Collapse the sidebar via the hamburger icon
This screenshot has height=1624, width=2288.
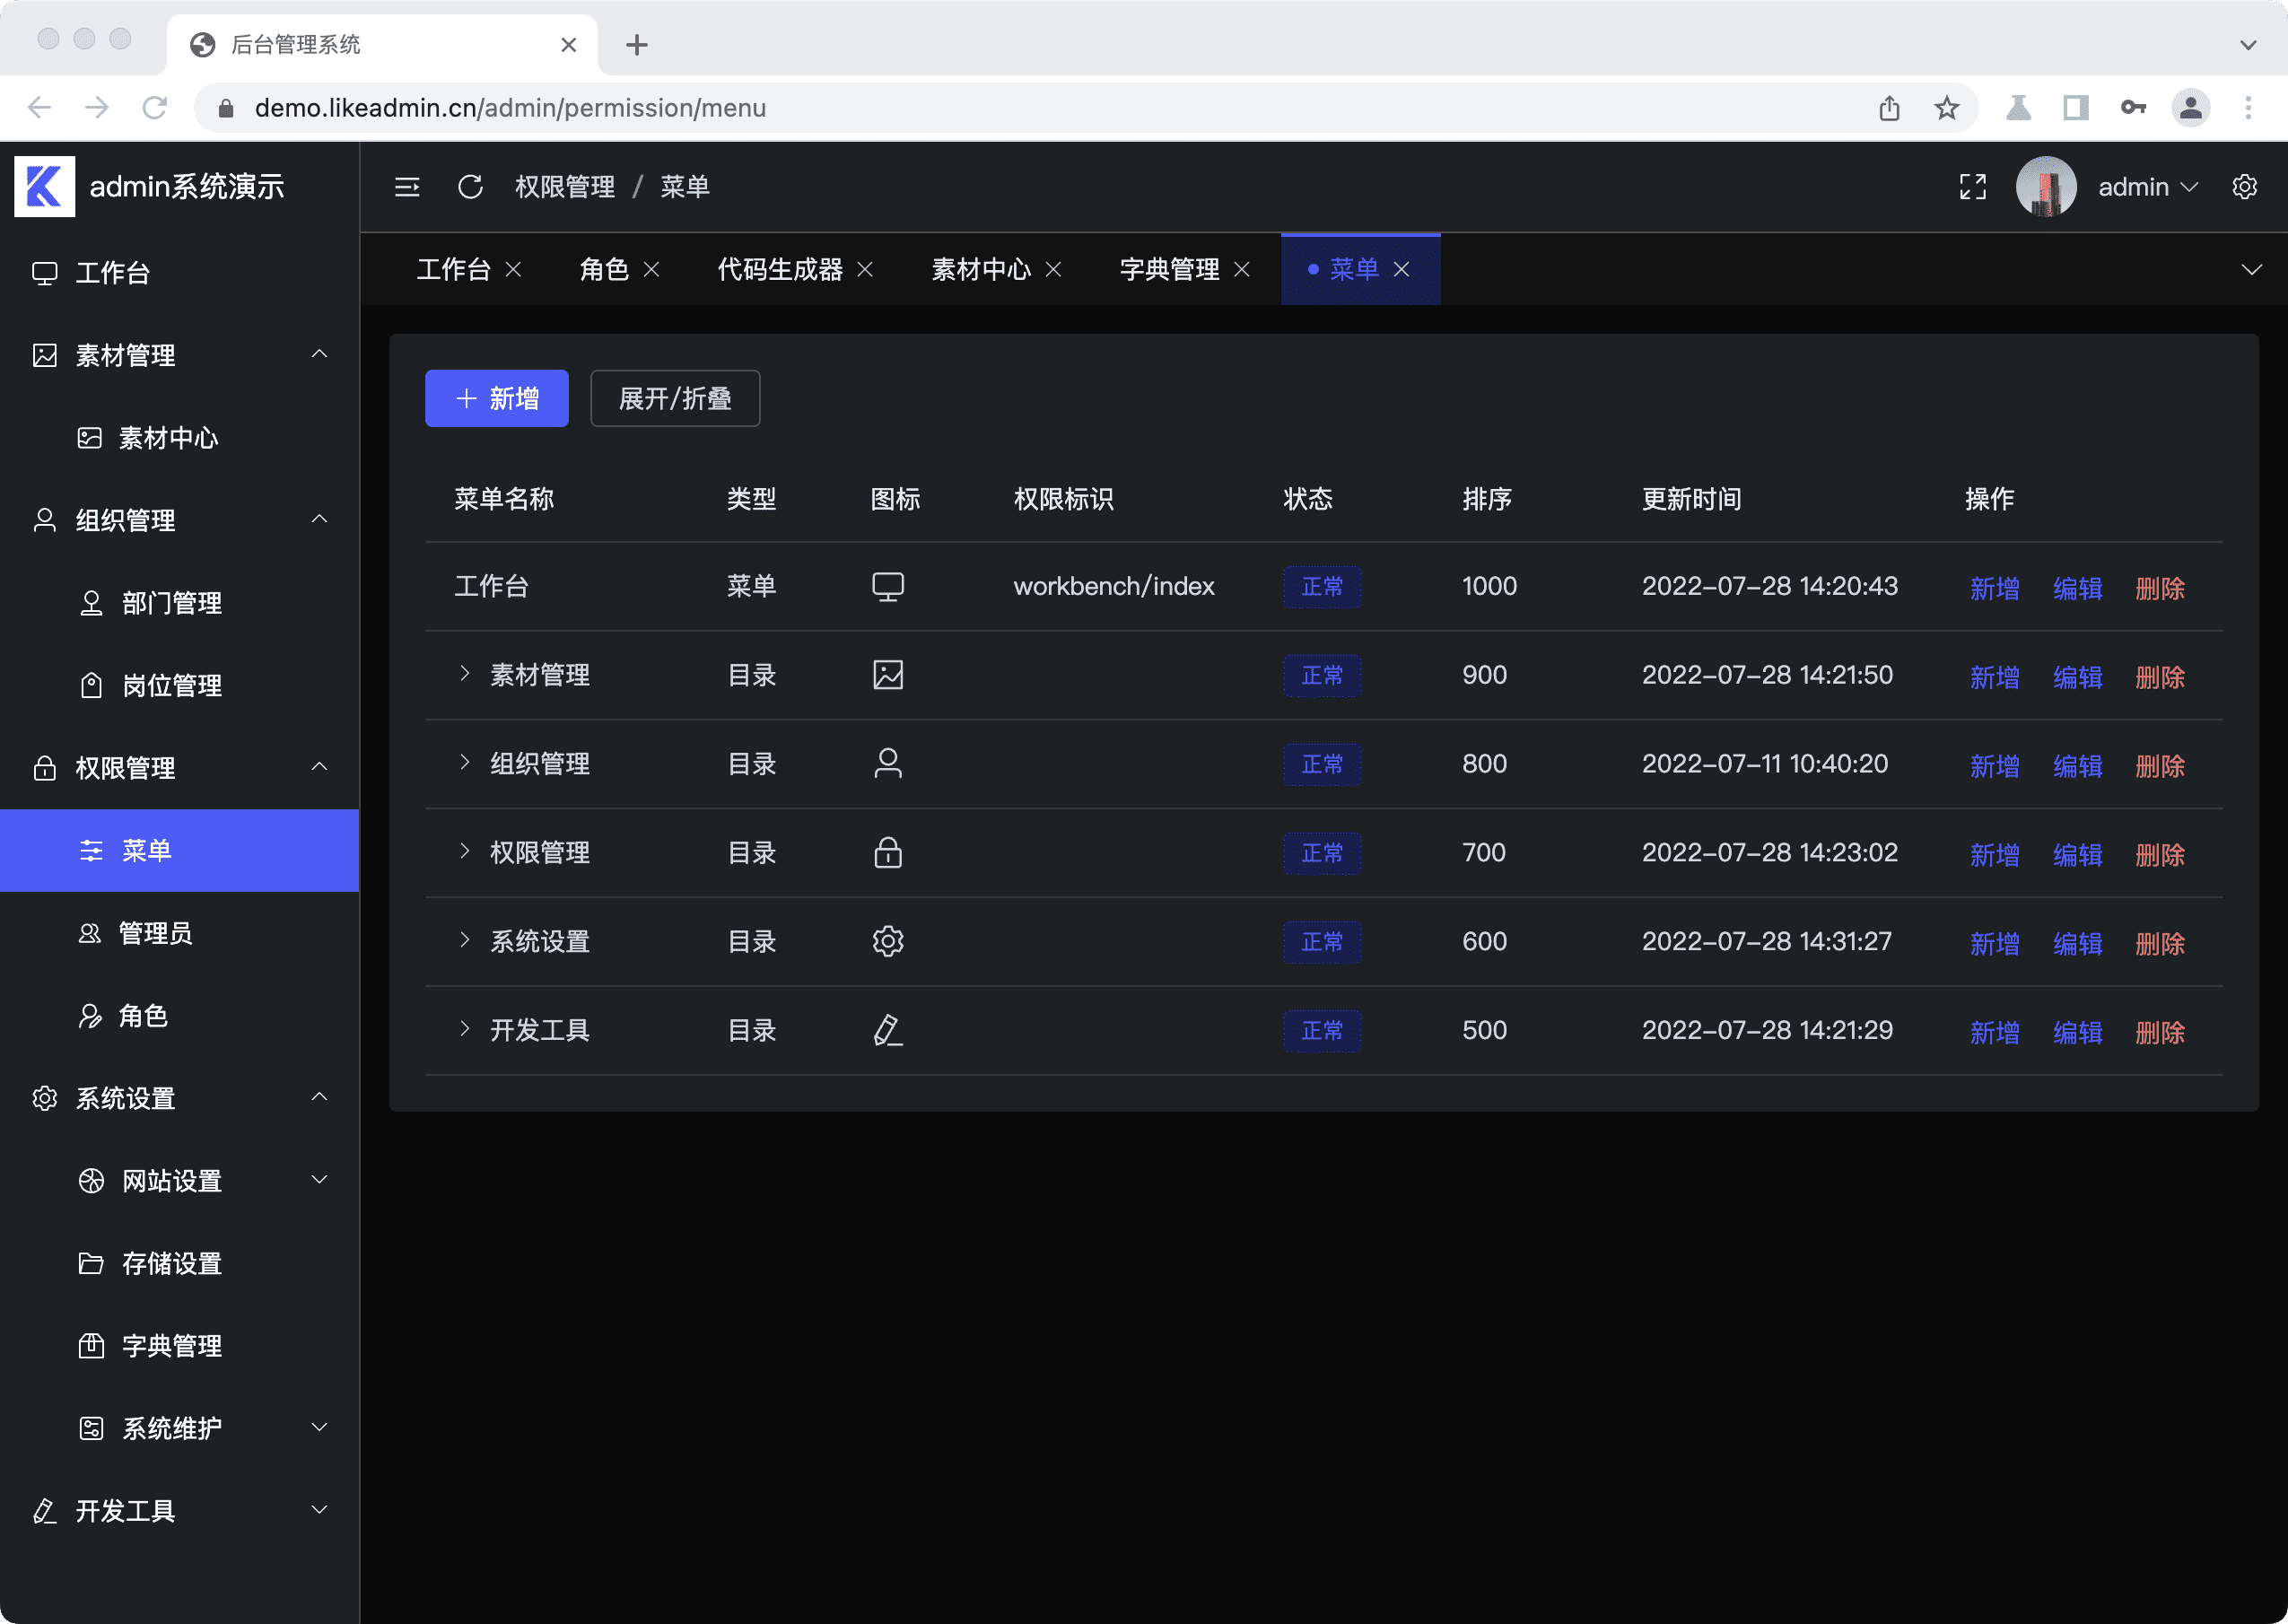click(406, 186)
